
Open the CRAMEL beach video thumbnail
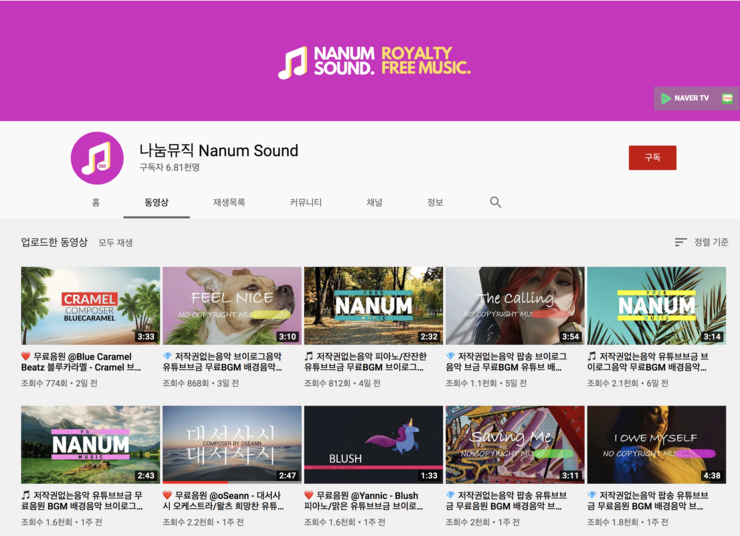(91, 306)
